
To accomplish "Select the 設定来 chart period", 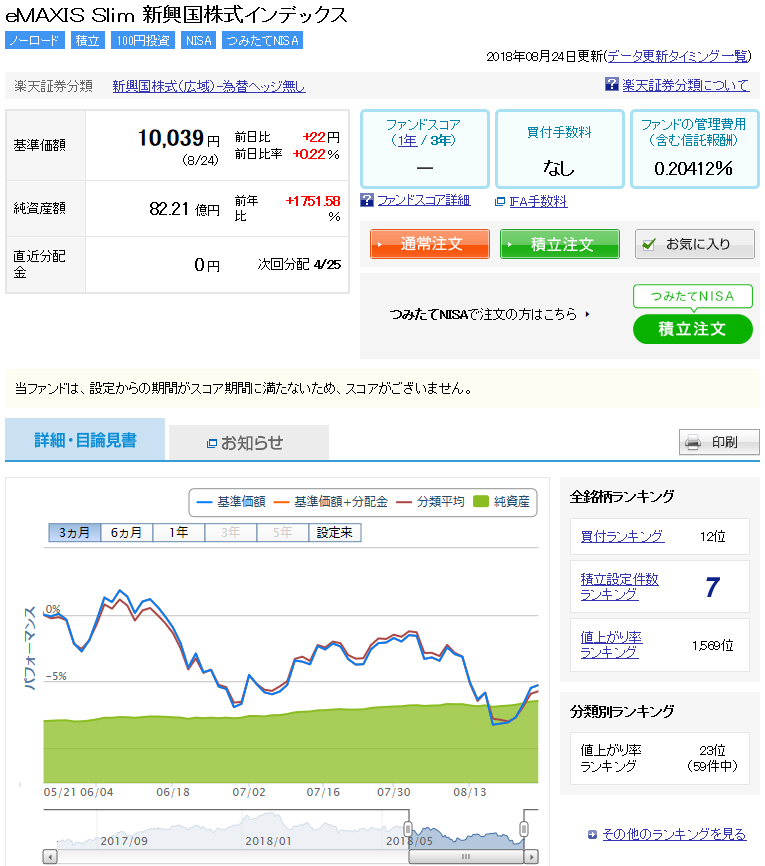I will point(335,532).
